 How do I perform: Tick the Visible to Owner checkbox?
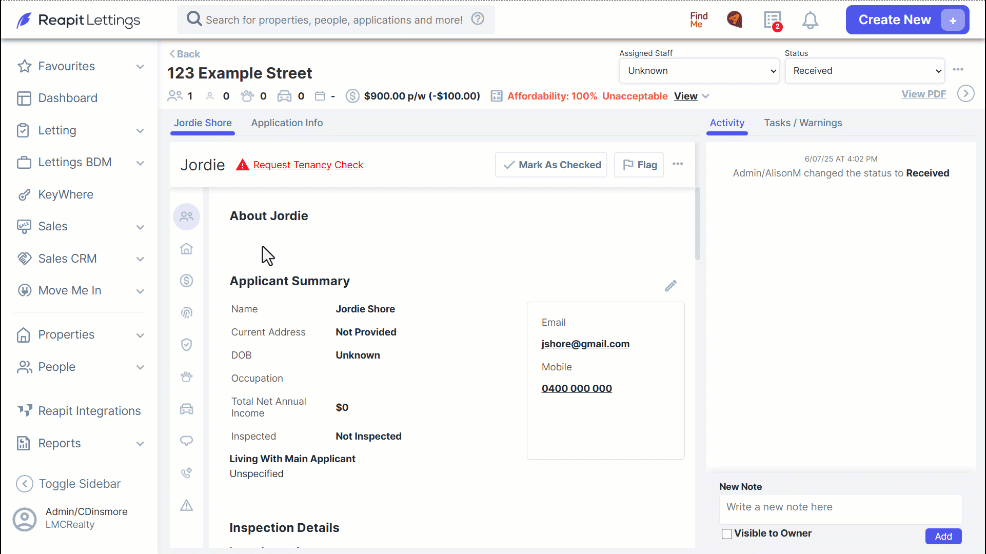click(727, 534)
